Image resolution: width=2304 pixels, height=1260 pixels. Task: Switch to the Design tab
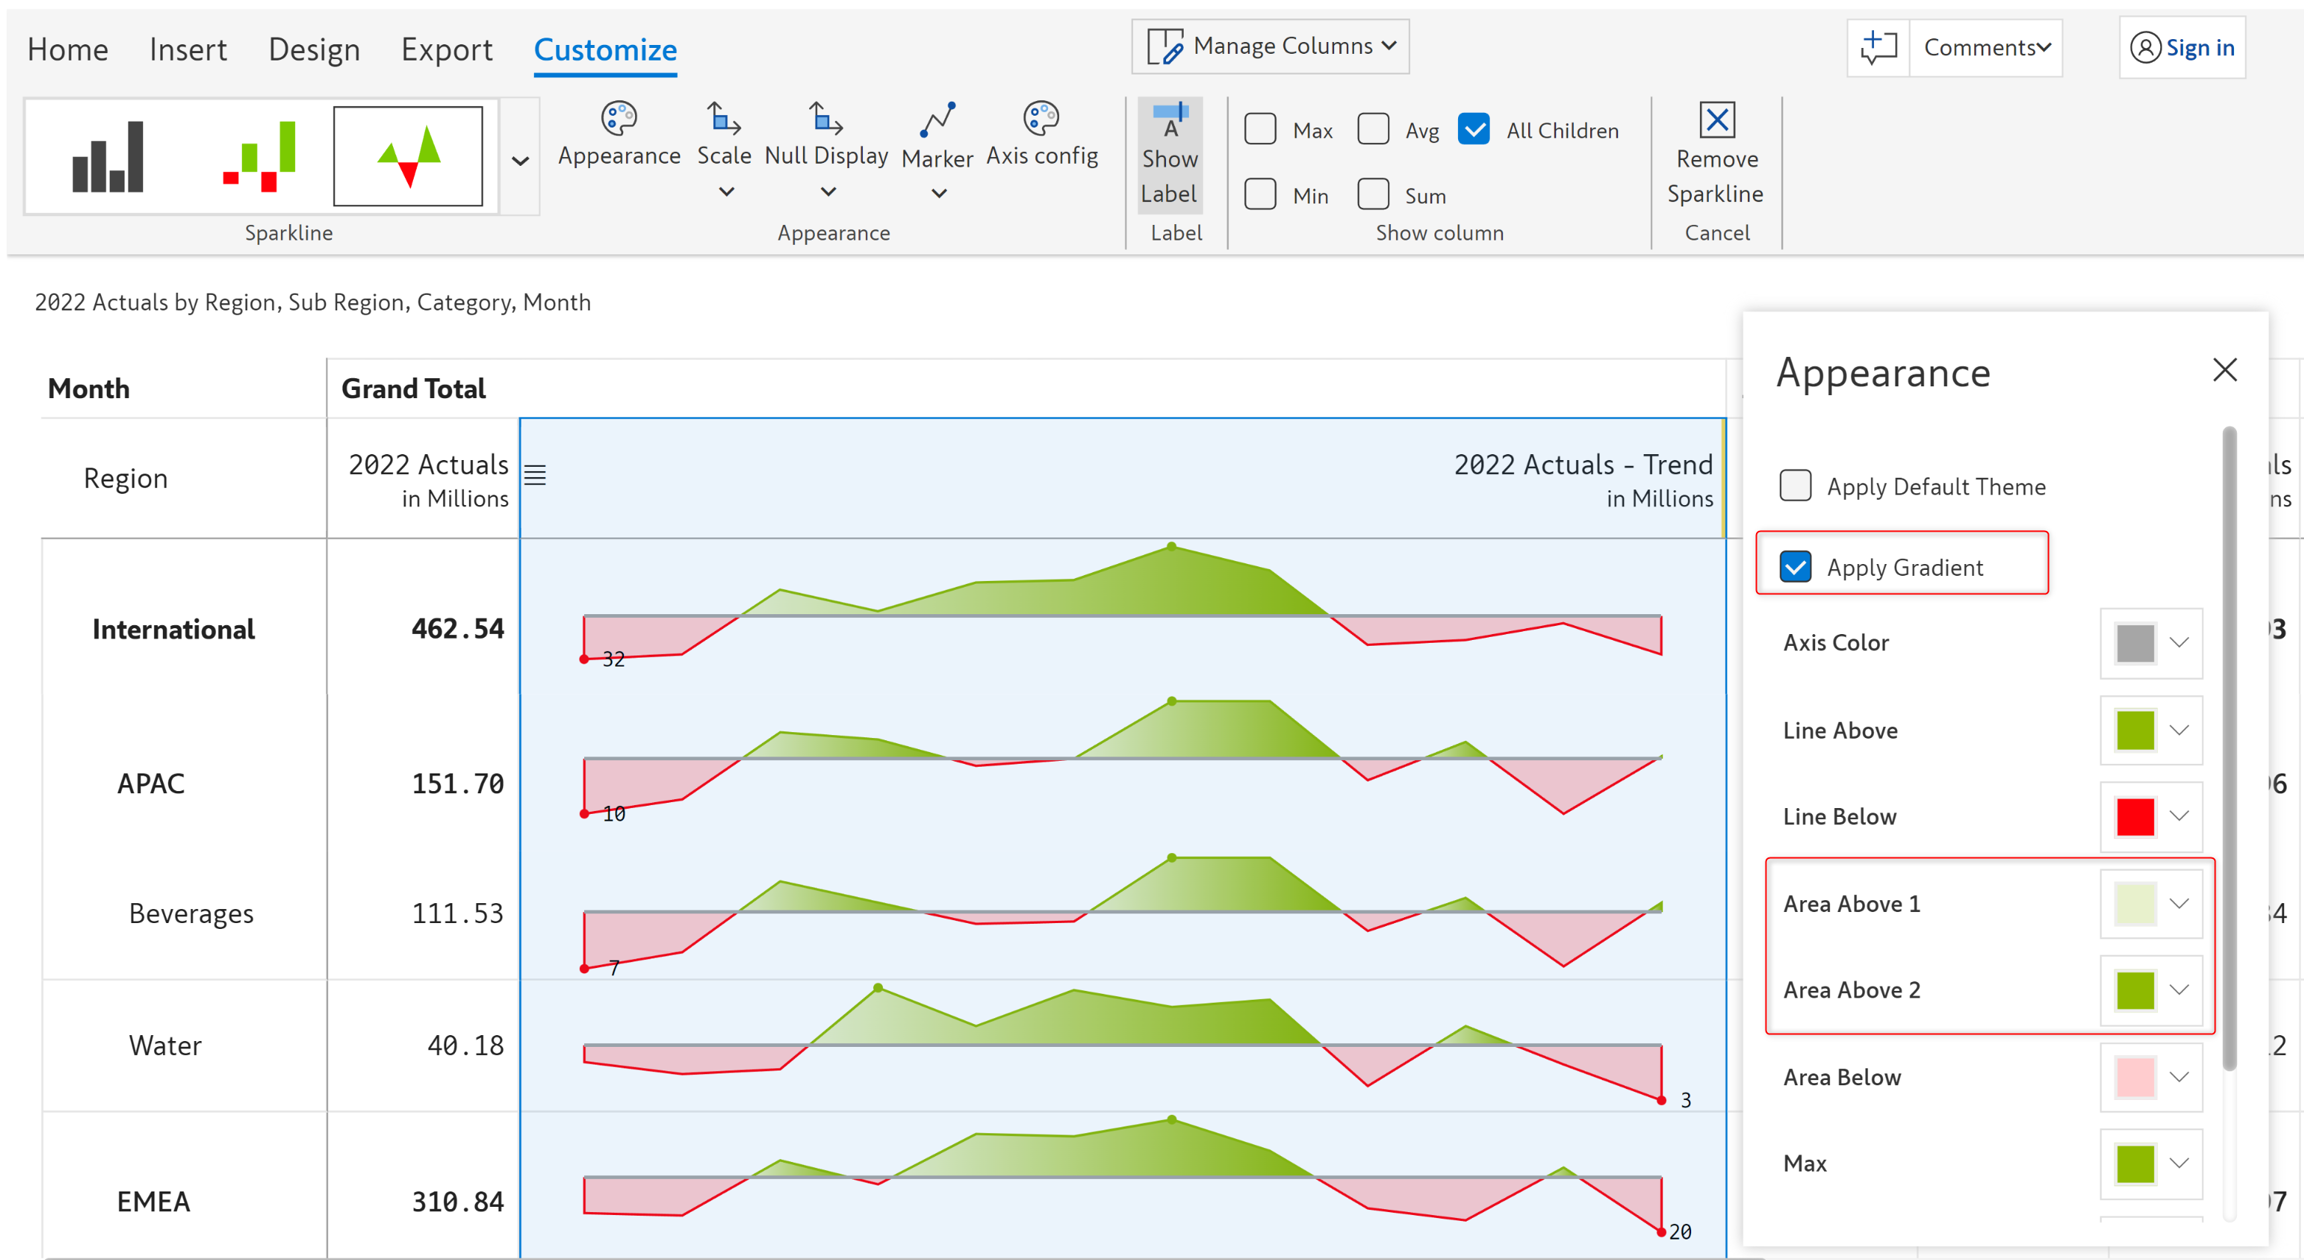pos(313,49)
